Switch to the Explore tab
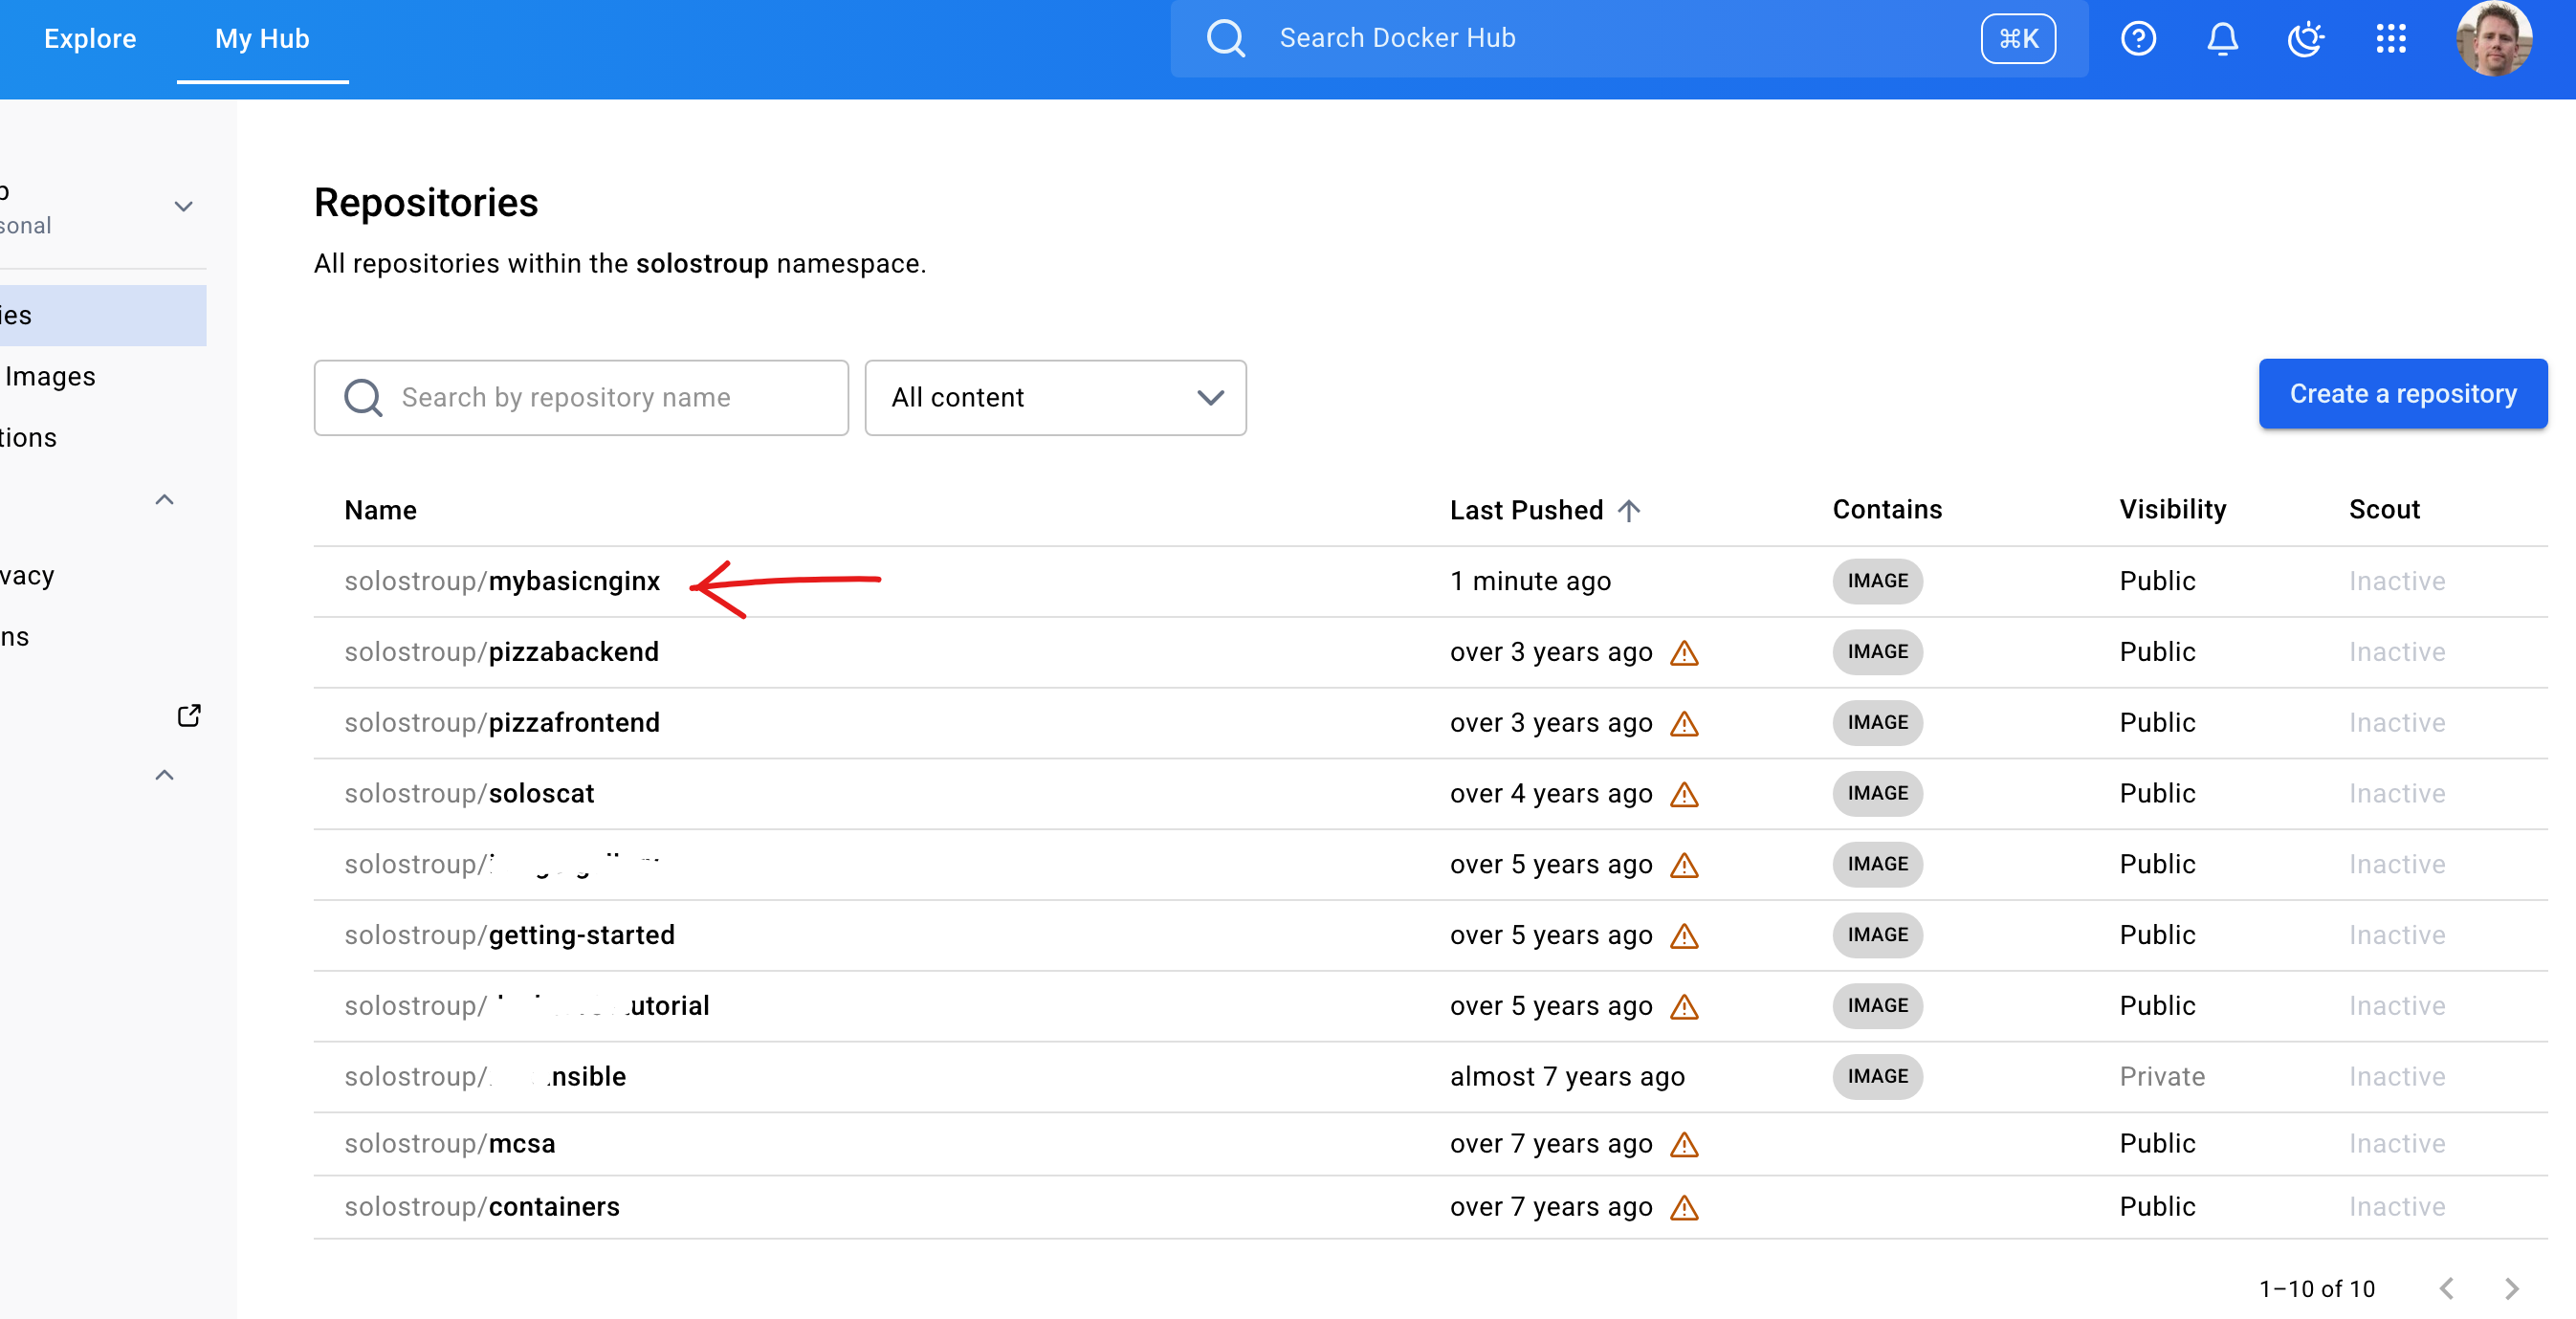Screen dimensions: 2576x1319 [x=90, y=38]
